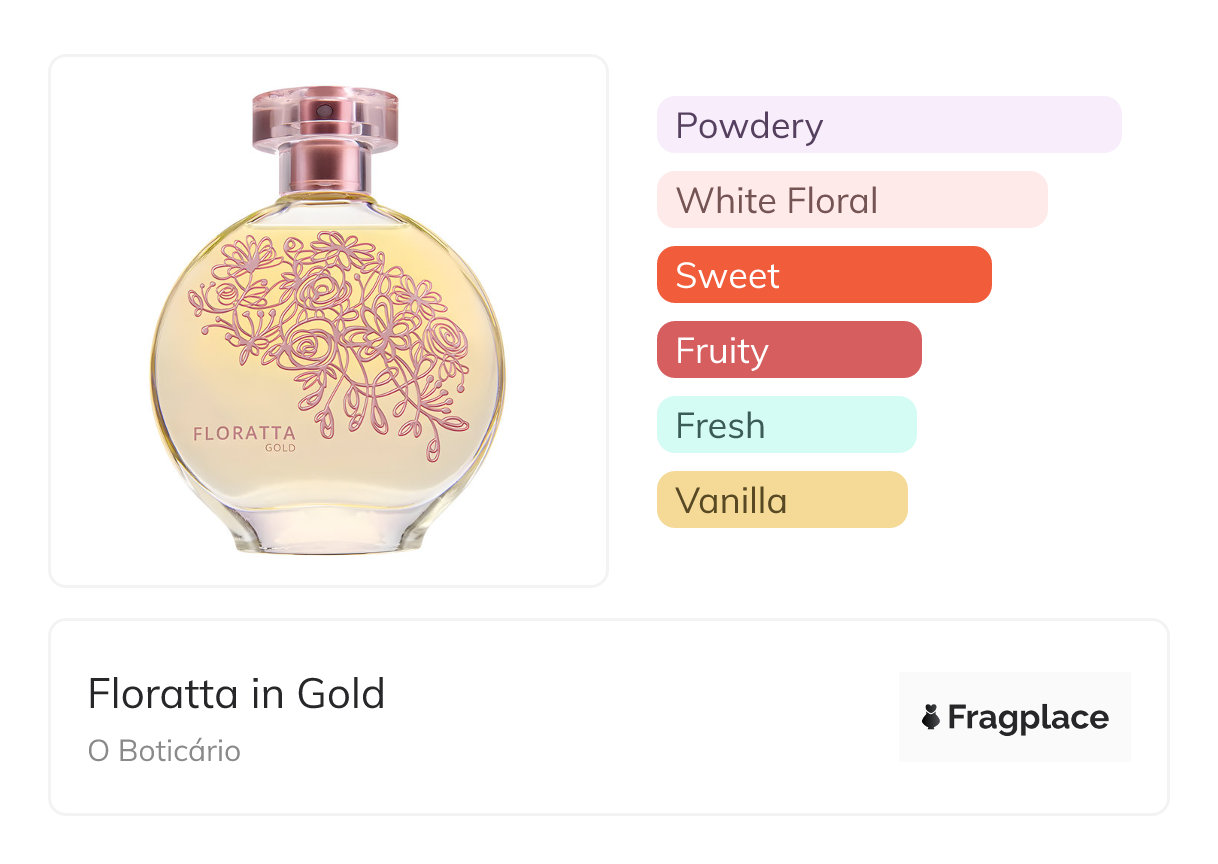
Task: Click the yellow Vanilla accord bar
Action: (781, 500)
